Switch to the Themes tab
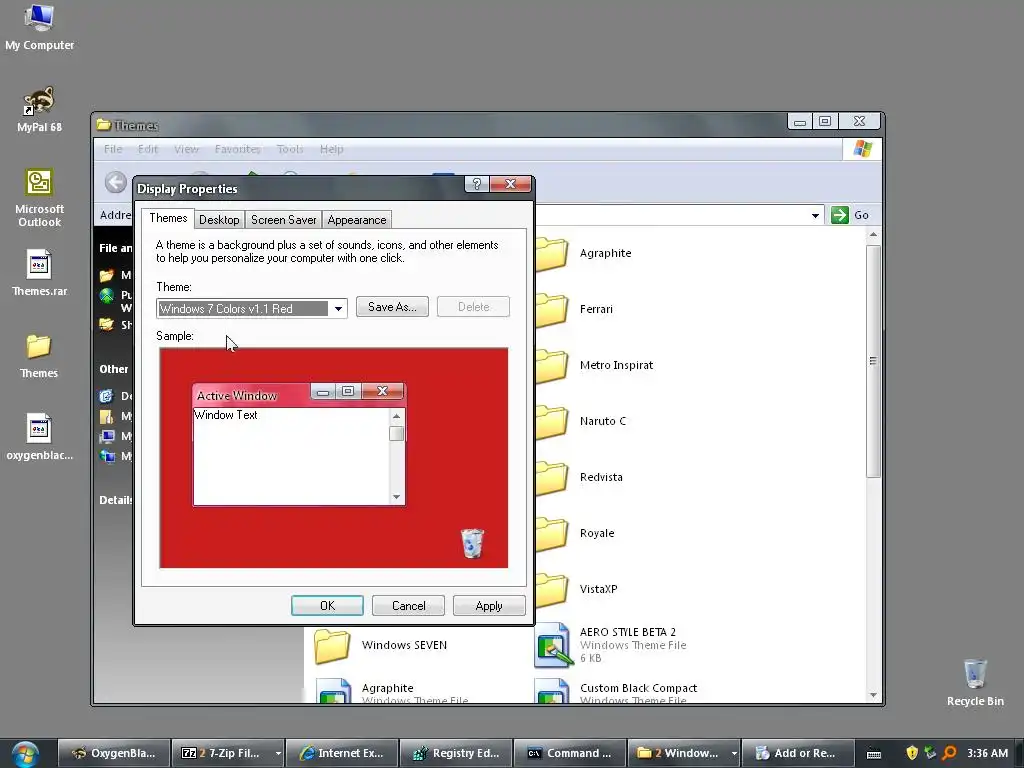The image size is (1024, 768). 168,218
